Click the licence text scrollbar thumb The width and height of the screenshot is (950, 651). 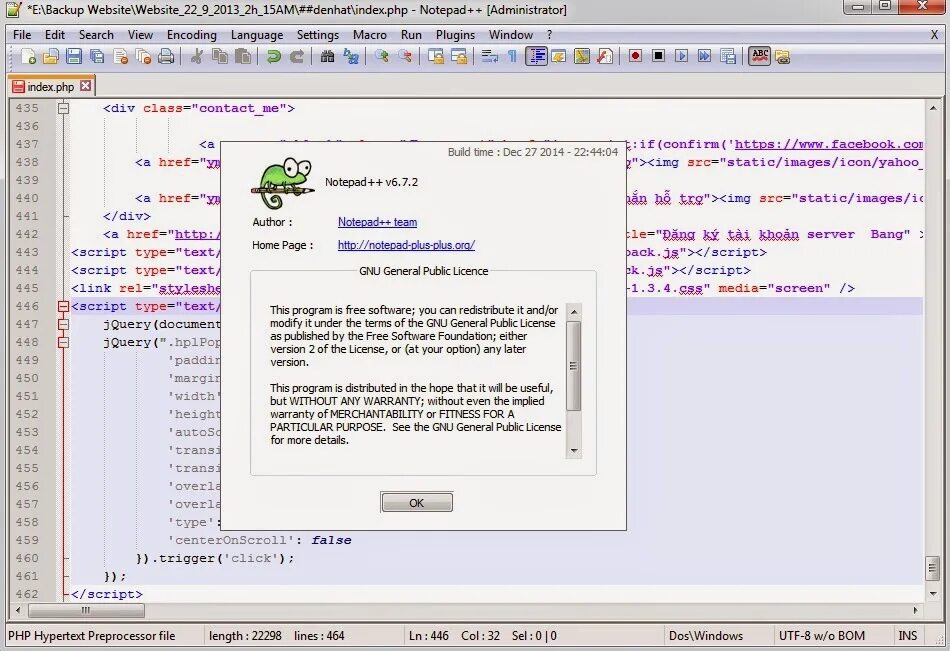(573, 366)
